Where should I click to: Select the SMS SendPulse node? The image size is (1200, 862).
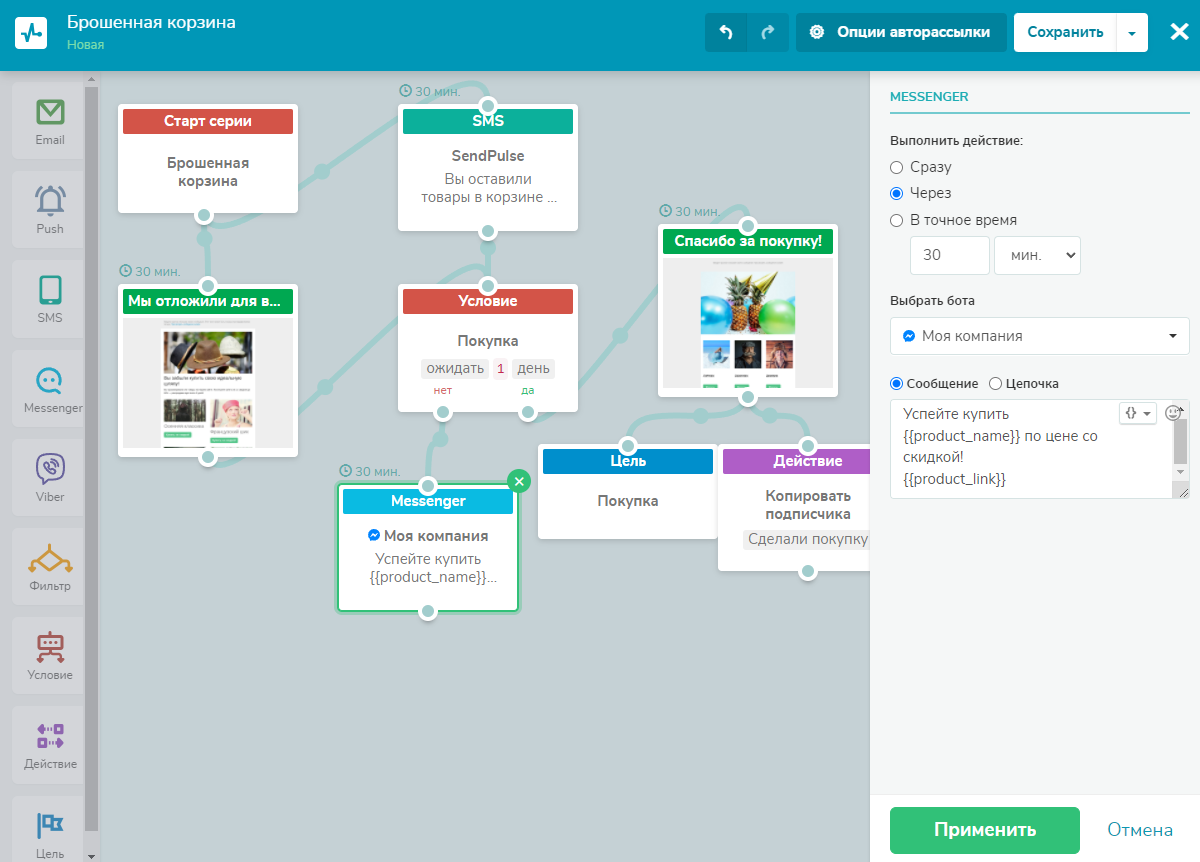(x=488, y=167)
